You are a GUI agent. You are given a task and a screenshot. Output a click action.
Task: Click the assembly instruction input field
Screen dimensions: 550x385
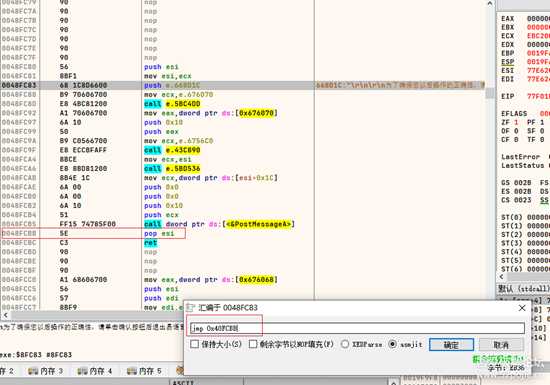click(357, 328)
